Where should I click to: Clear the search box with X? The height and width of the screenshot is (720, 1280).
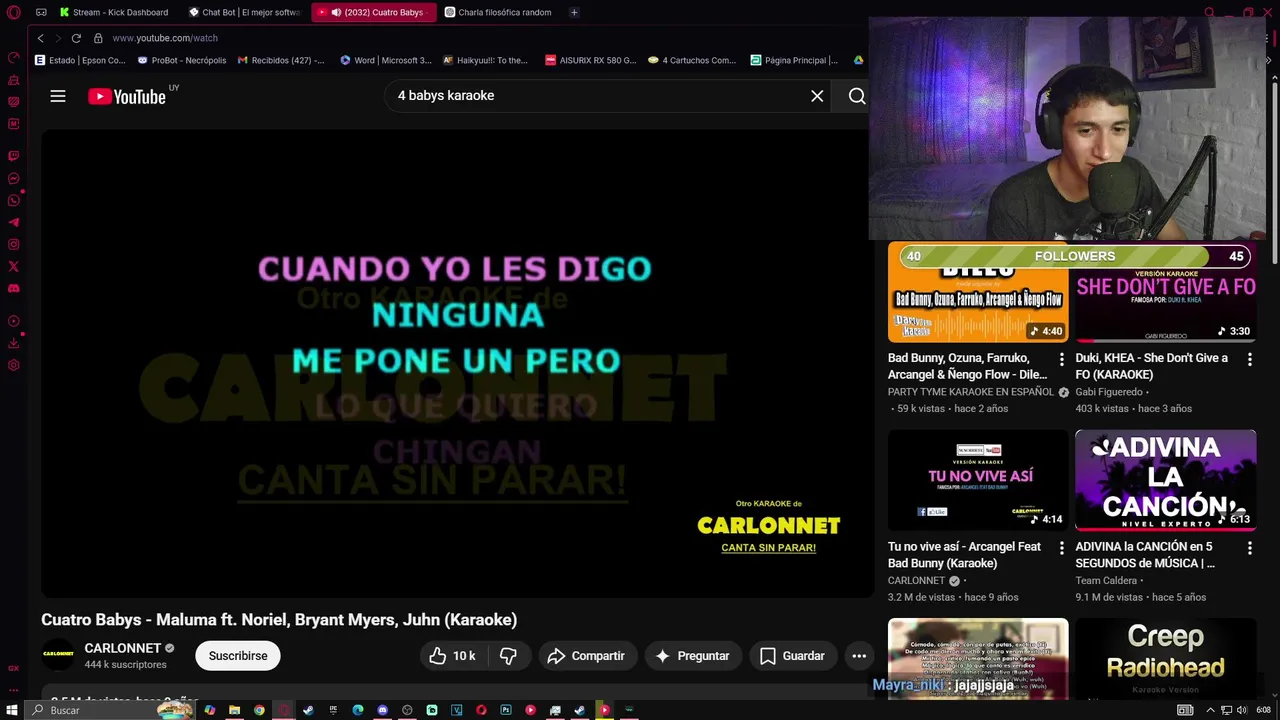tap(817, 96)
